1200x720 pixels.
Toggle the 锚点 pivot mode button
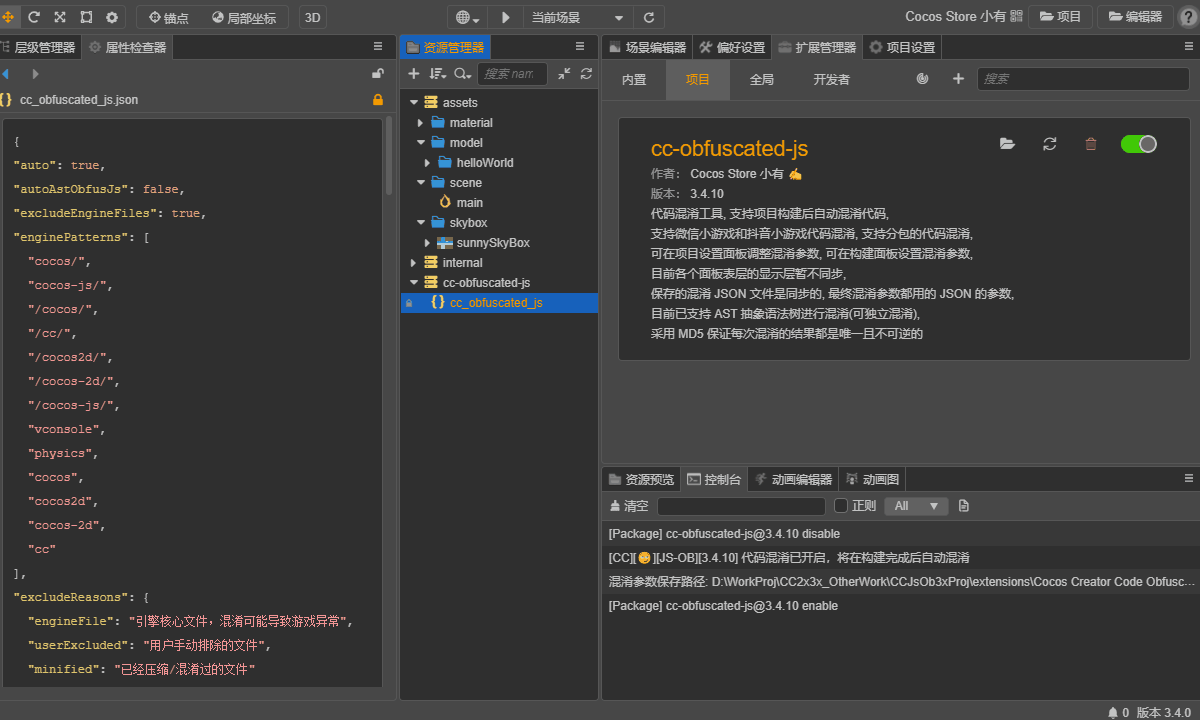(168, 17)
